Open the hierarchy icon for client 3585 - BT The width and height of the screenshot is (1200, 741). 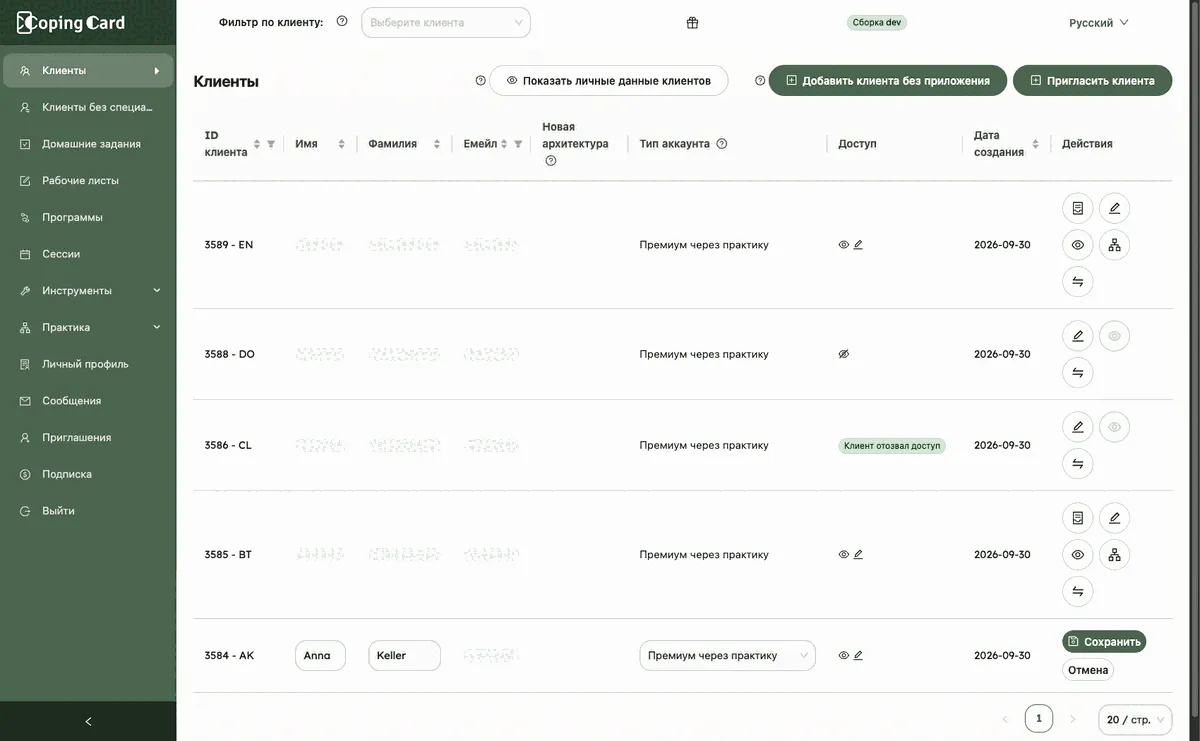pyautogui.click(x=1114, y=554)
